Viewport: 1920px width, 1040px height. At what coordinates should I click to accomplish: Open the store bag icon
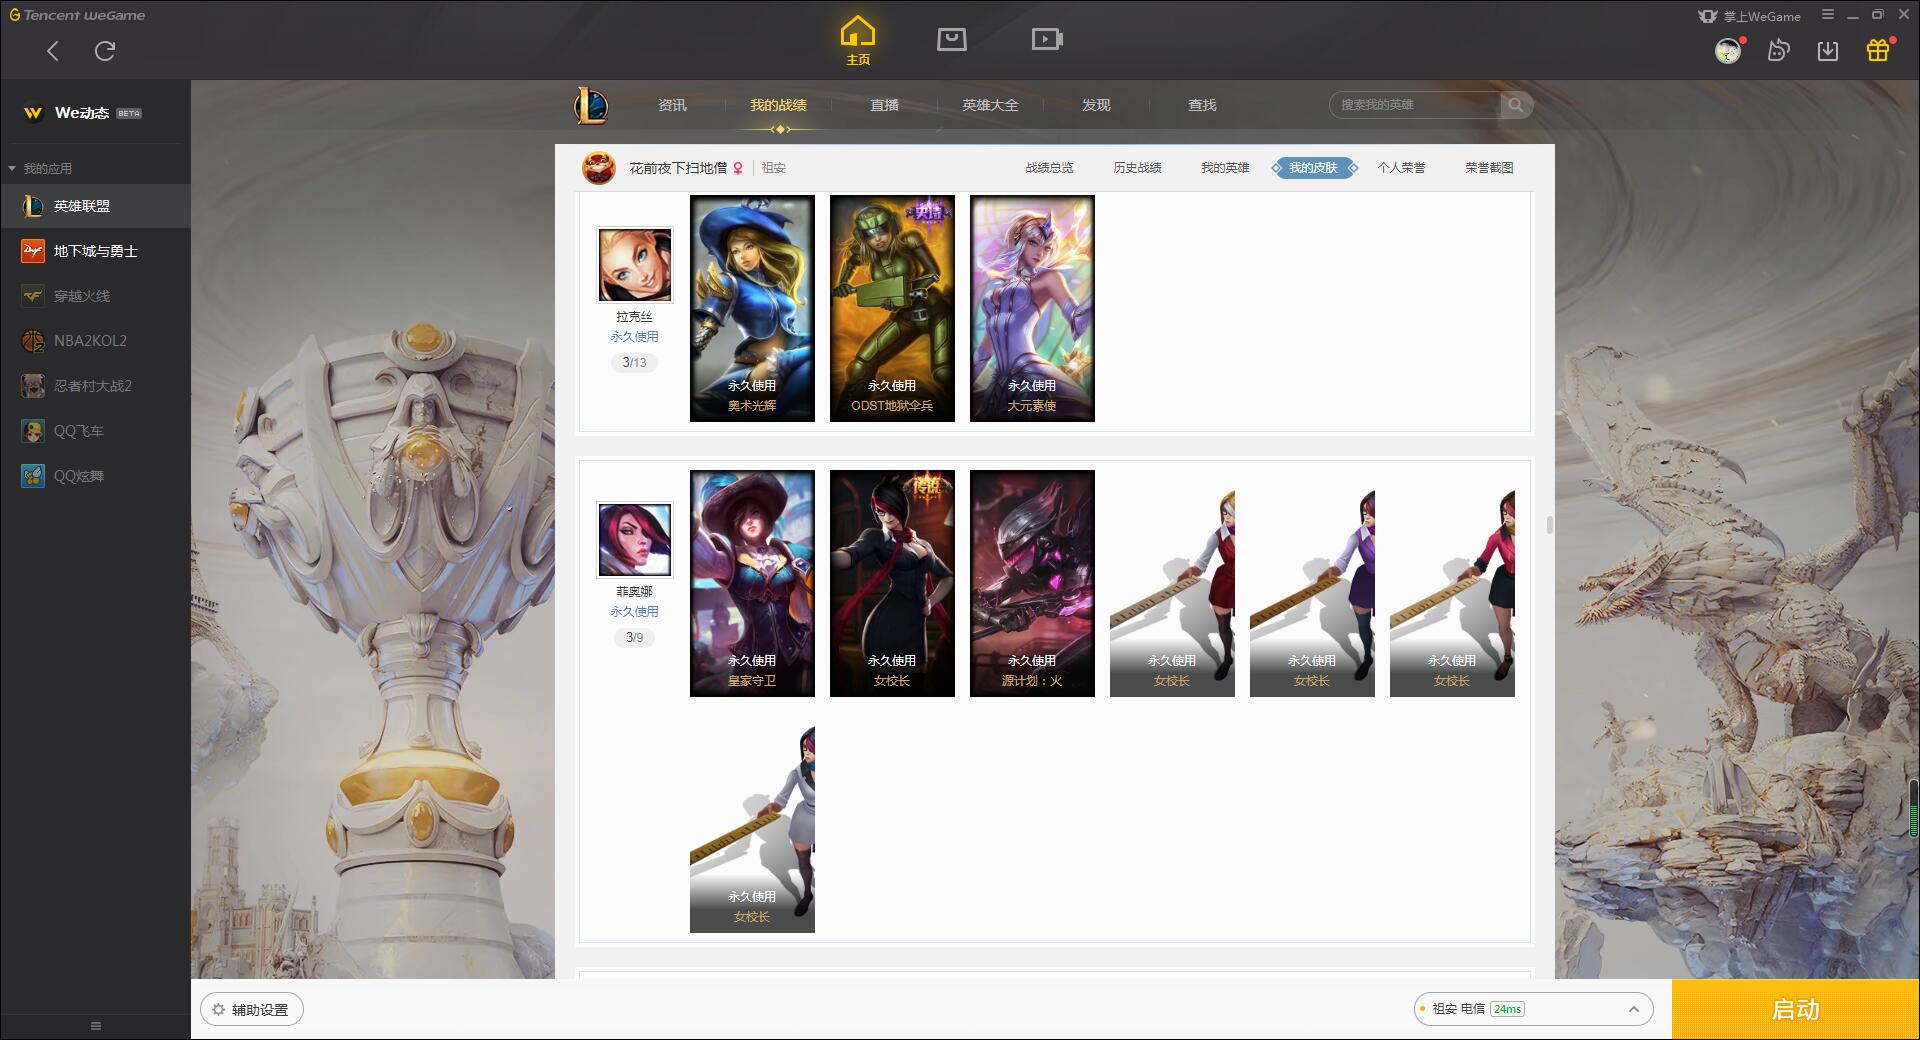click(951, 39)
